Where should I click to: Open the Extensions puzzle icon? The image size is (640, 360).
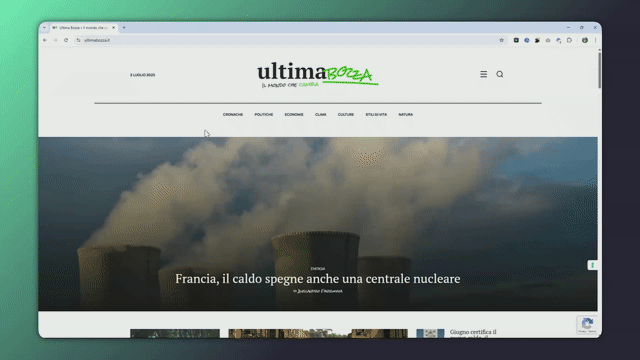[x=569, y=40]
